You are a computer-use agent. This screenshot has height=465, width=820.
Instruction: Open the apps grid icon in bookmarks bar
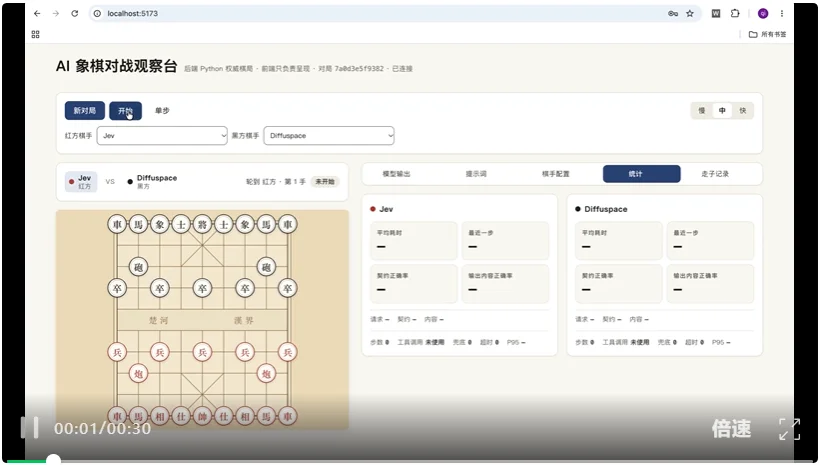click(x=36, y=35)
